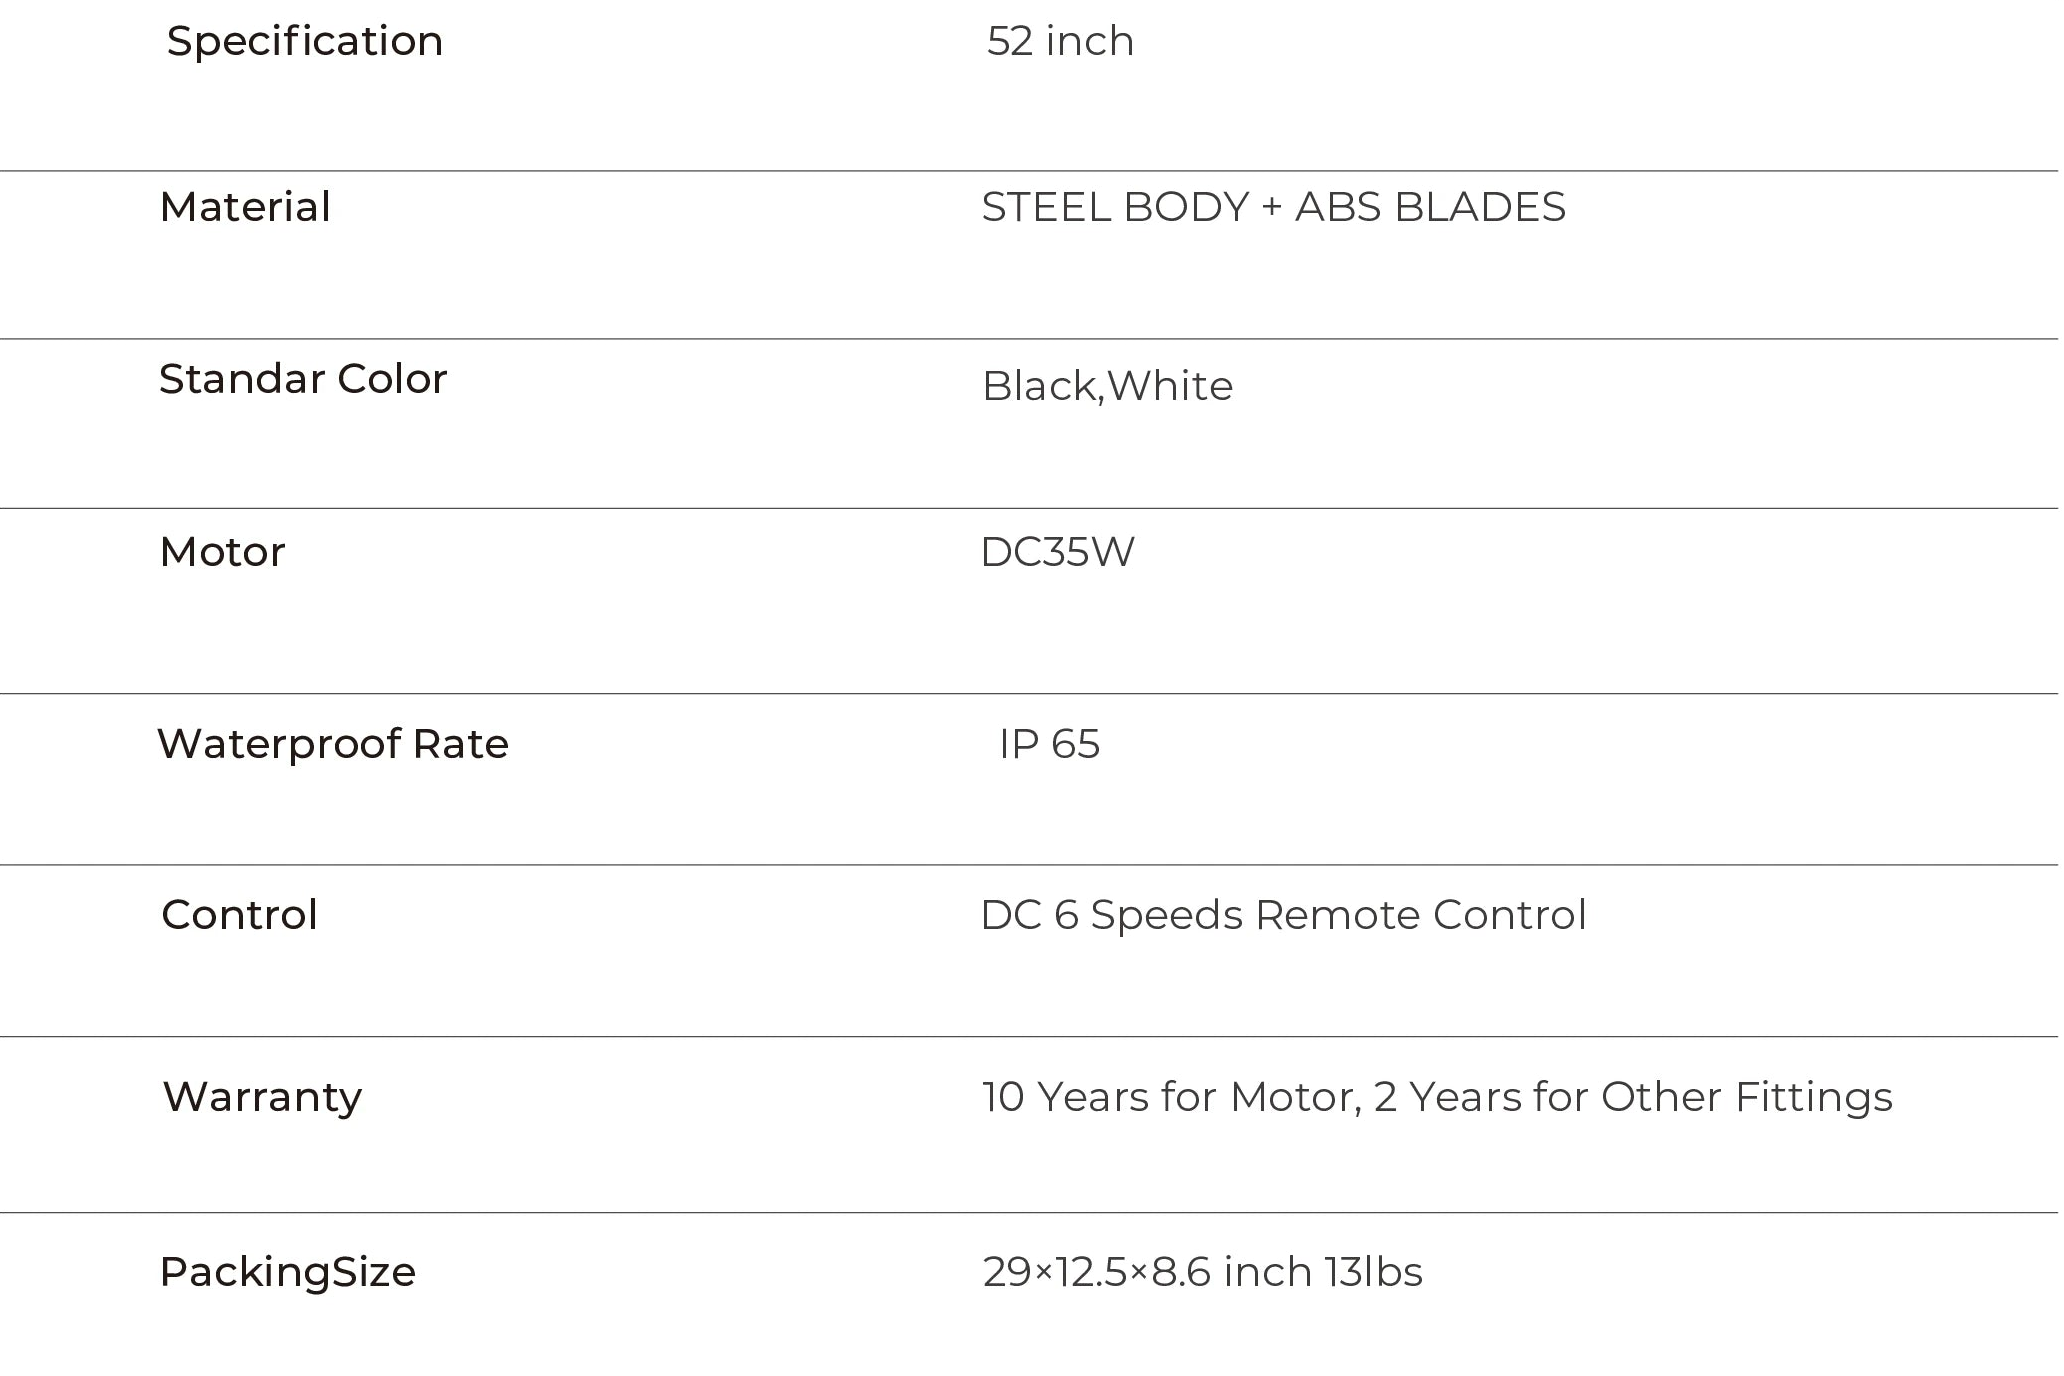Click the Specification row label
The height and width of the screenshot is (1376, 2064).
[x=304, y=42]
